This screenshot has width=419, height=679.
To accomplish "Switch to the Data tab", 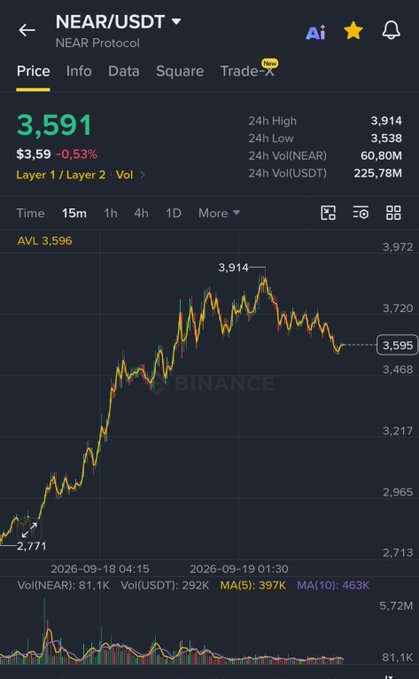I will [124, 71].
